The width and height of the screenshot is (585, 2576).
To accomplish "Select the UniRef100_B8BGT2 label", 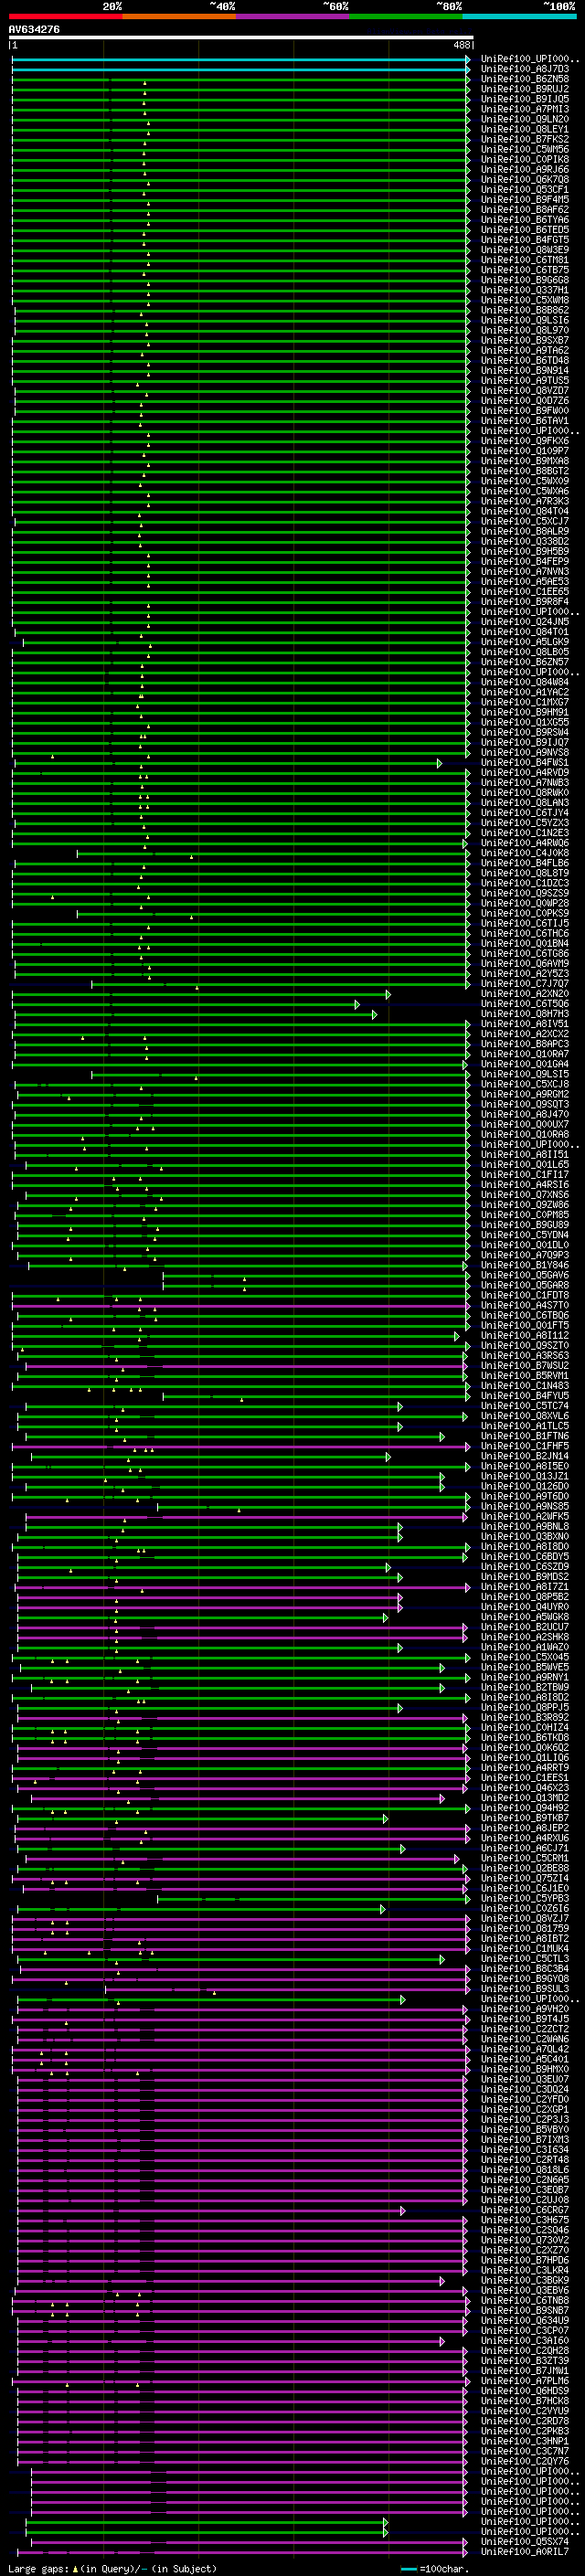I will (x=525, y=471).
